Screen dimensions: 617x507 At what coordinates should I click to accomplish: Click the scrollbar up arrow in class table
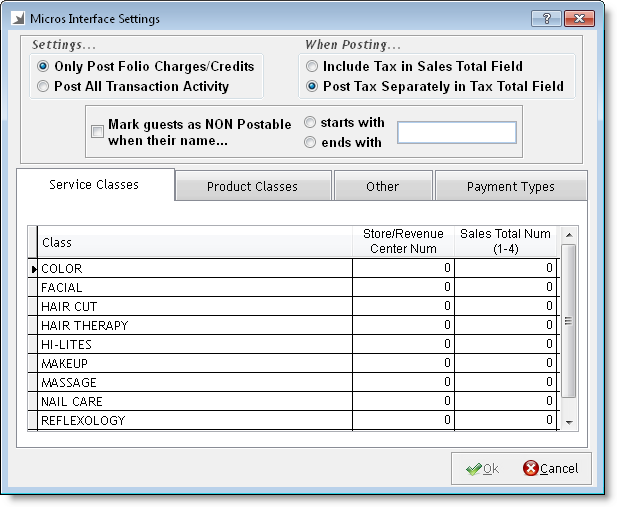[568, 236]
